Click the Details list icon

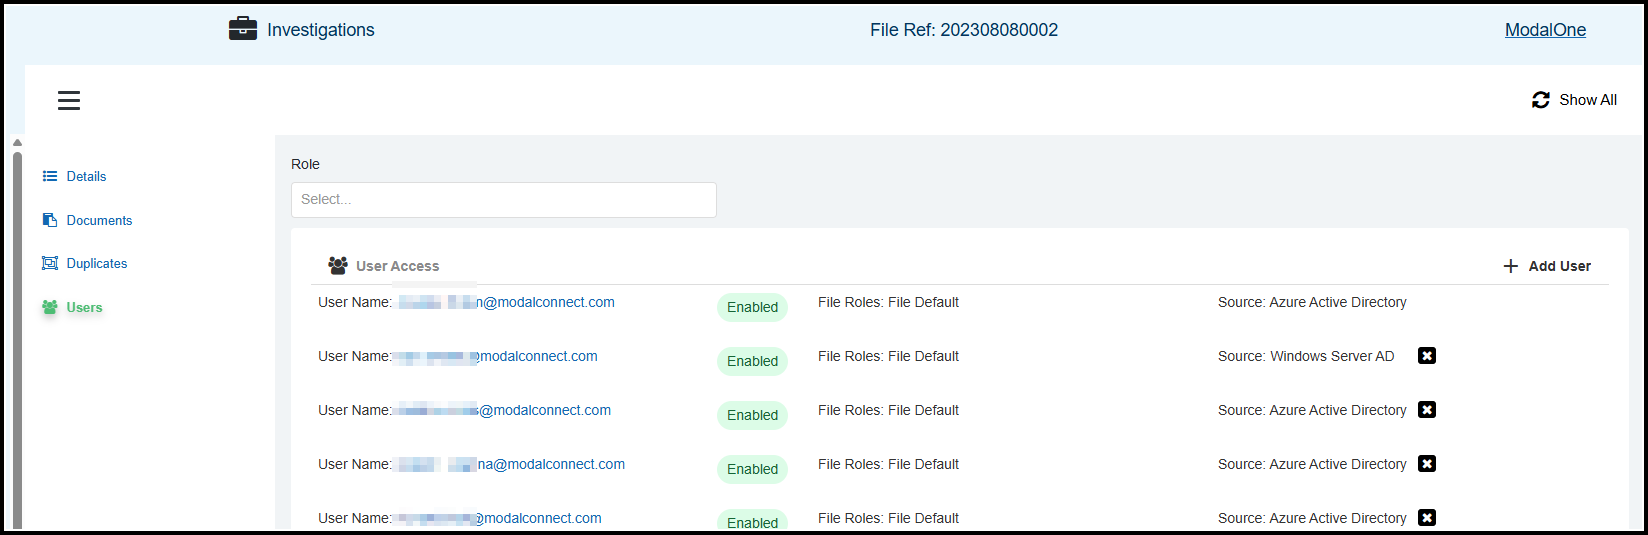pyautogui.click(x=50, y=176)
